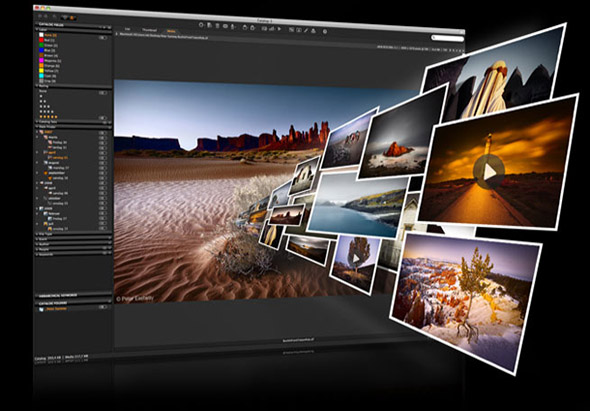Click the document pages icon beside the trash

209,25
